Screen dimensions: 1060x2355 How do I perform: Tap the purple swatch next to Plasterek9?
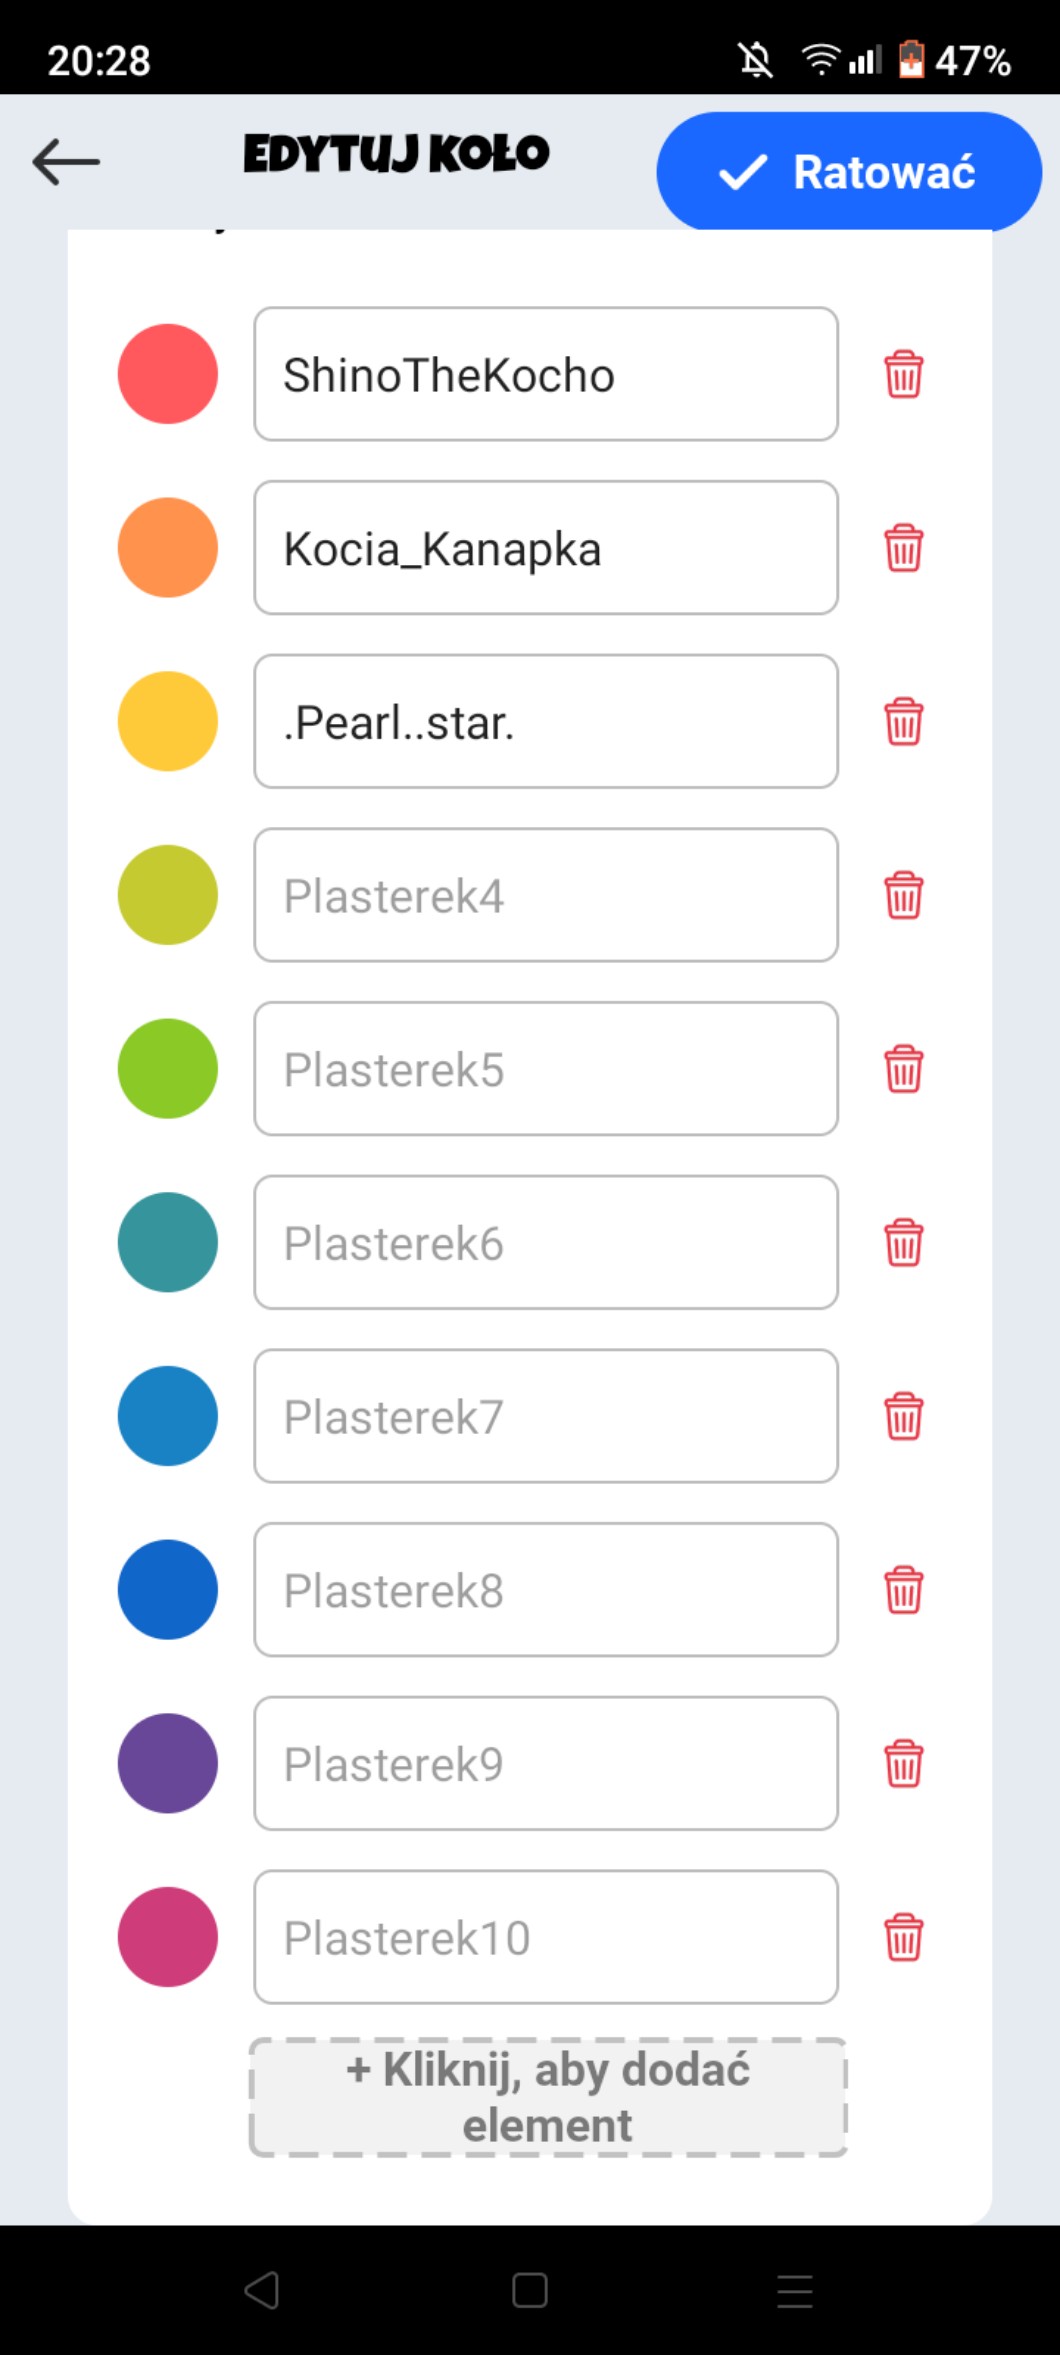tap(168, 1763)
